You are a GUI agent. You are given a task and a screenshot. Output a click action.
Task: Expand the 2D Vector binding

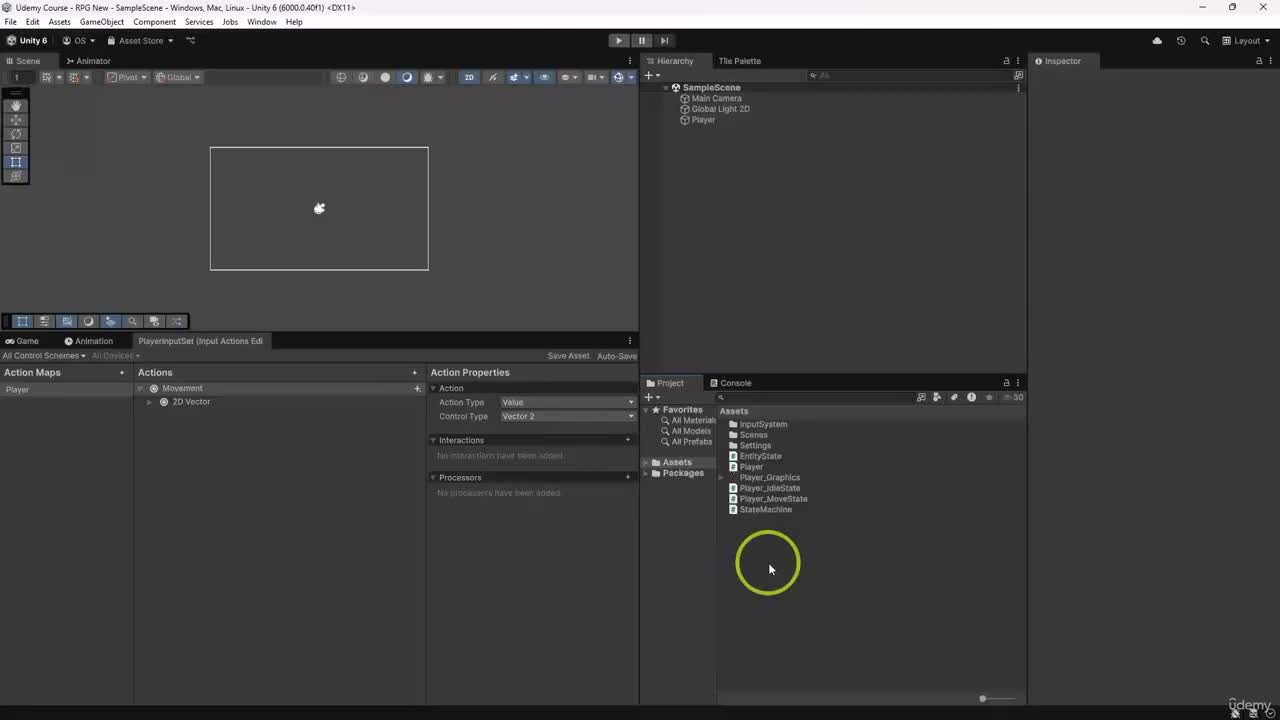150,402
